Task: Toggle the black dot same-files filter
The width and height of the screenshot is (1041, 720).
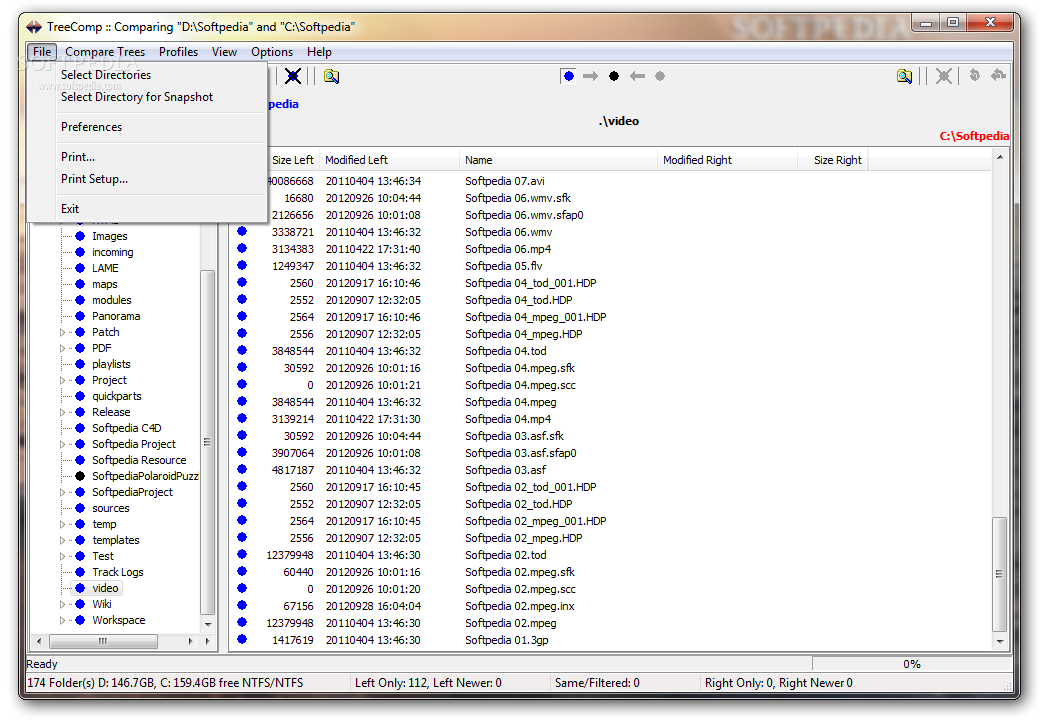Action: tap(614, 76)
